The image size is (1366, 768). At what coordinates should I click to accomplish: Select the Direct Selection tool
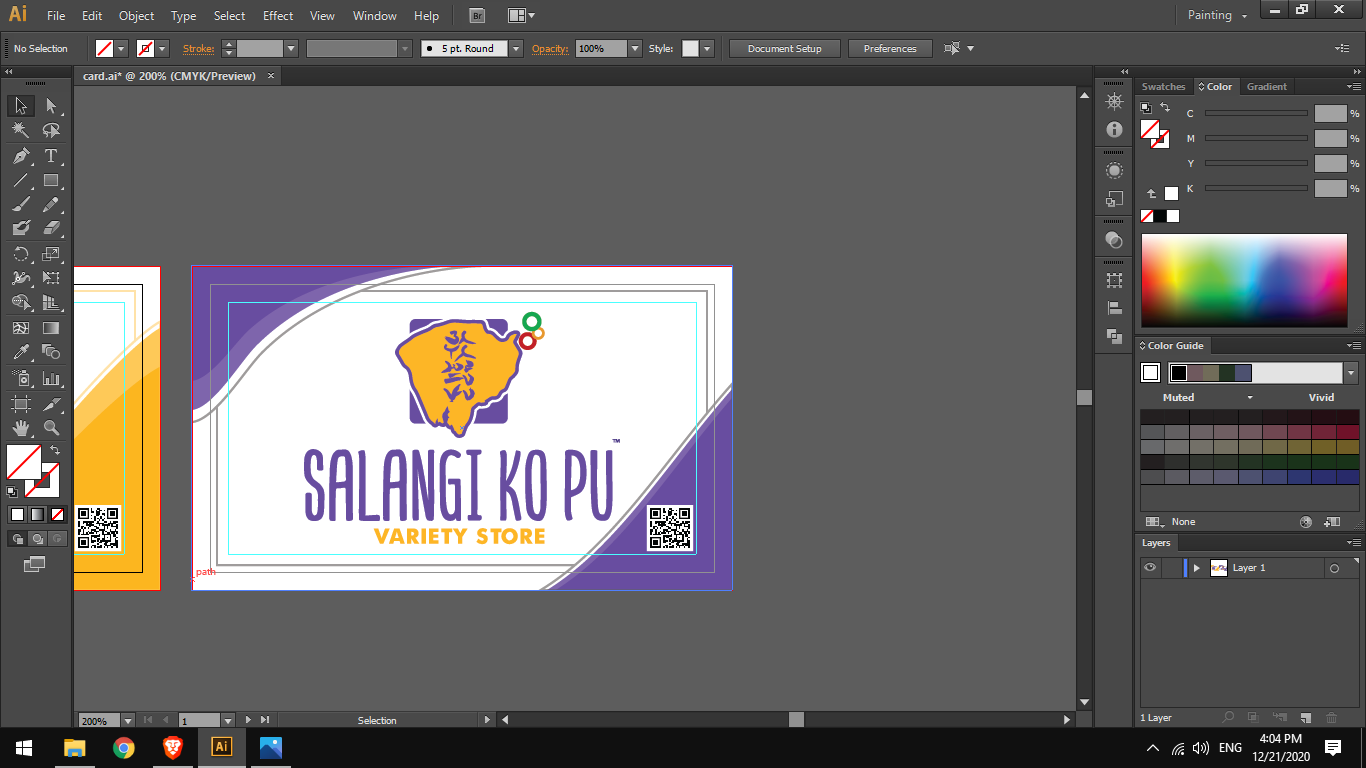coord(51,106)
